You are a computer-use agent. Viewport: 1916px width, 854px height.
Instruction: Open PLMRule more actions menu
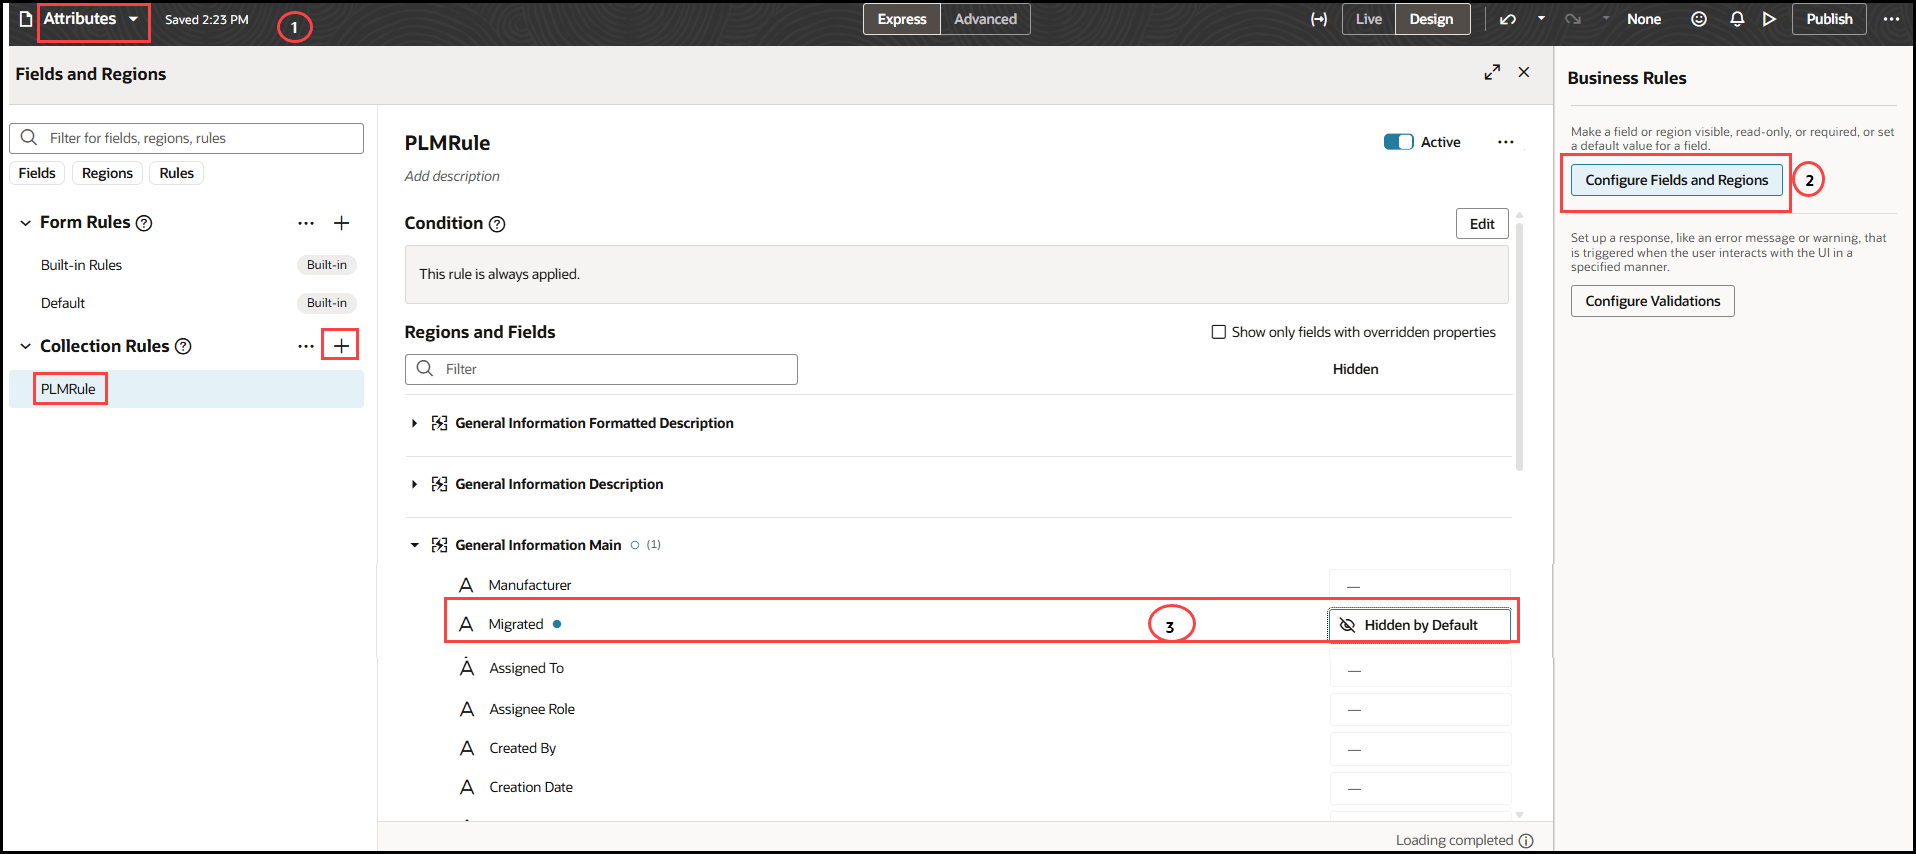(1505, 142)
